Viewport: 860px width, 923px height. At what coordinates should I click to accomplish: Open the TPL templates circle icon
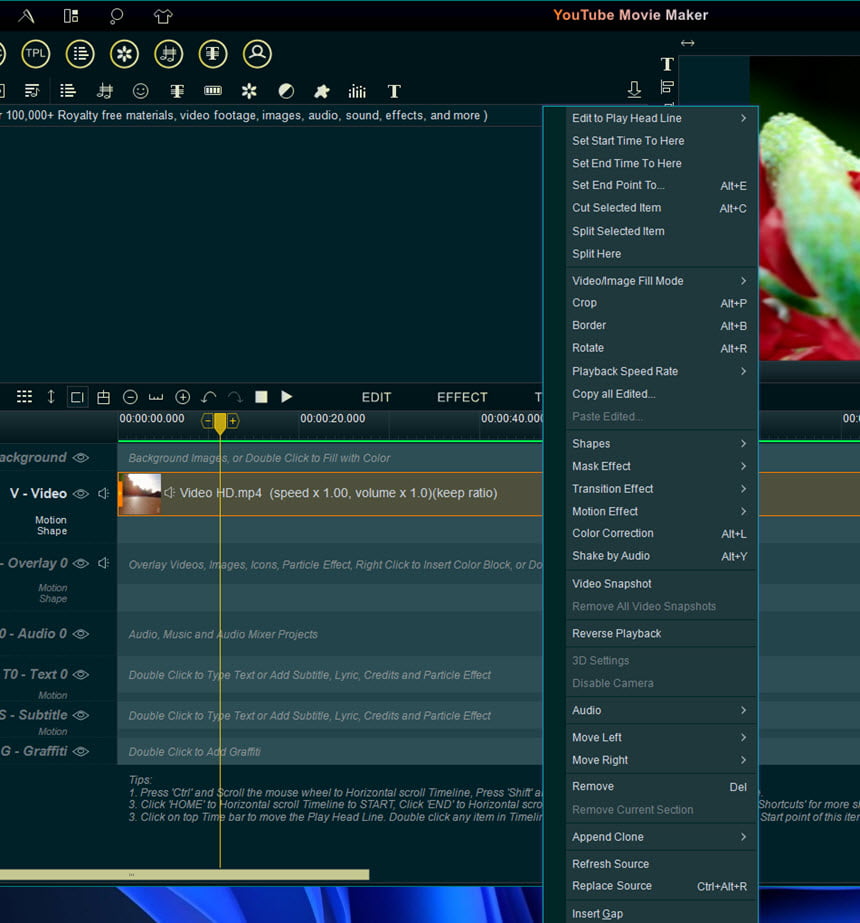[x=35, y=54]
